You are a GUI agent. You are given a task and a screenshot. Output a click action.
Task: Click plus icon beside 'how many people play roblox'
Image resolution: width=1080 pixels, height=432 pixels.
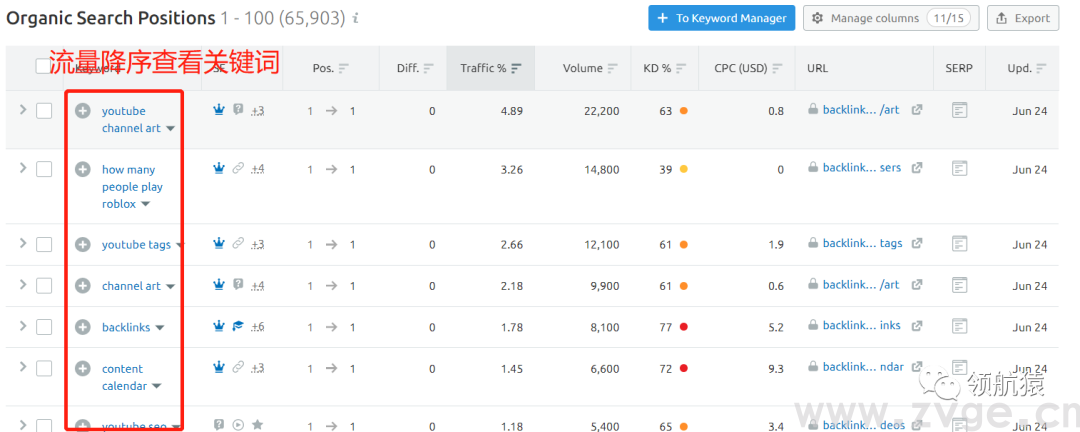tap(83, 170)
